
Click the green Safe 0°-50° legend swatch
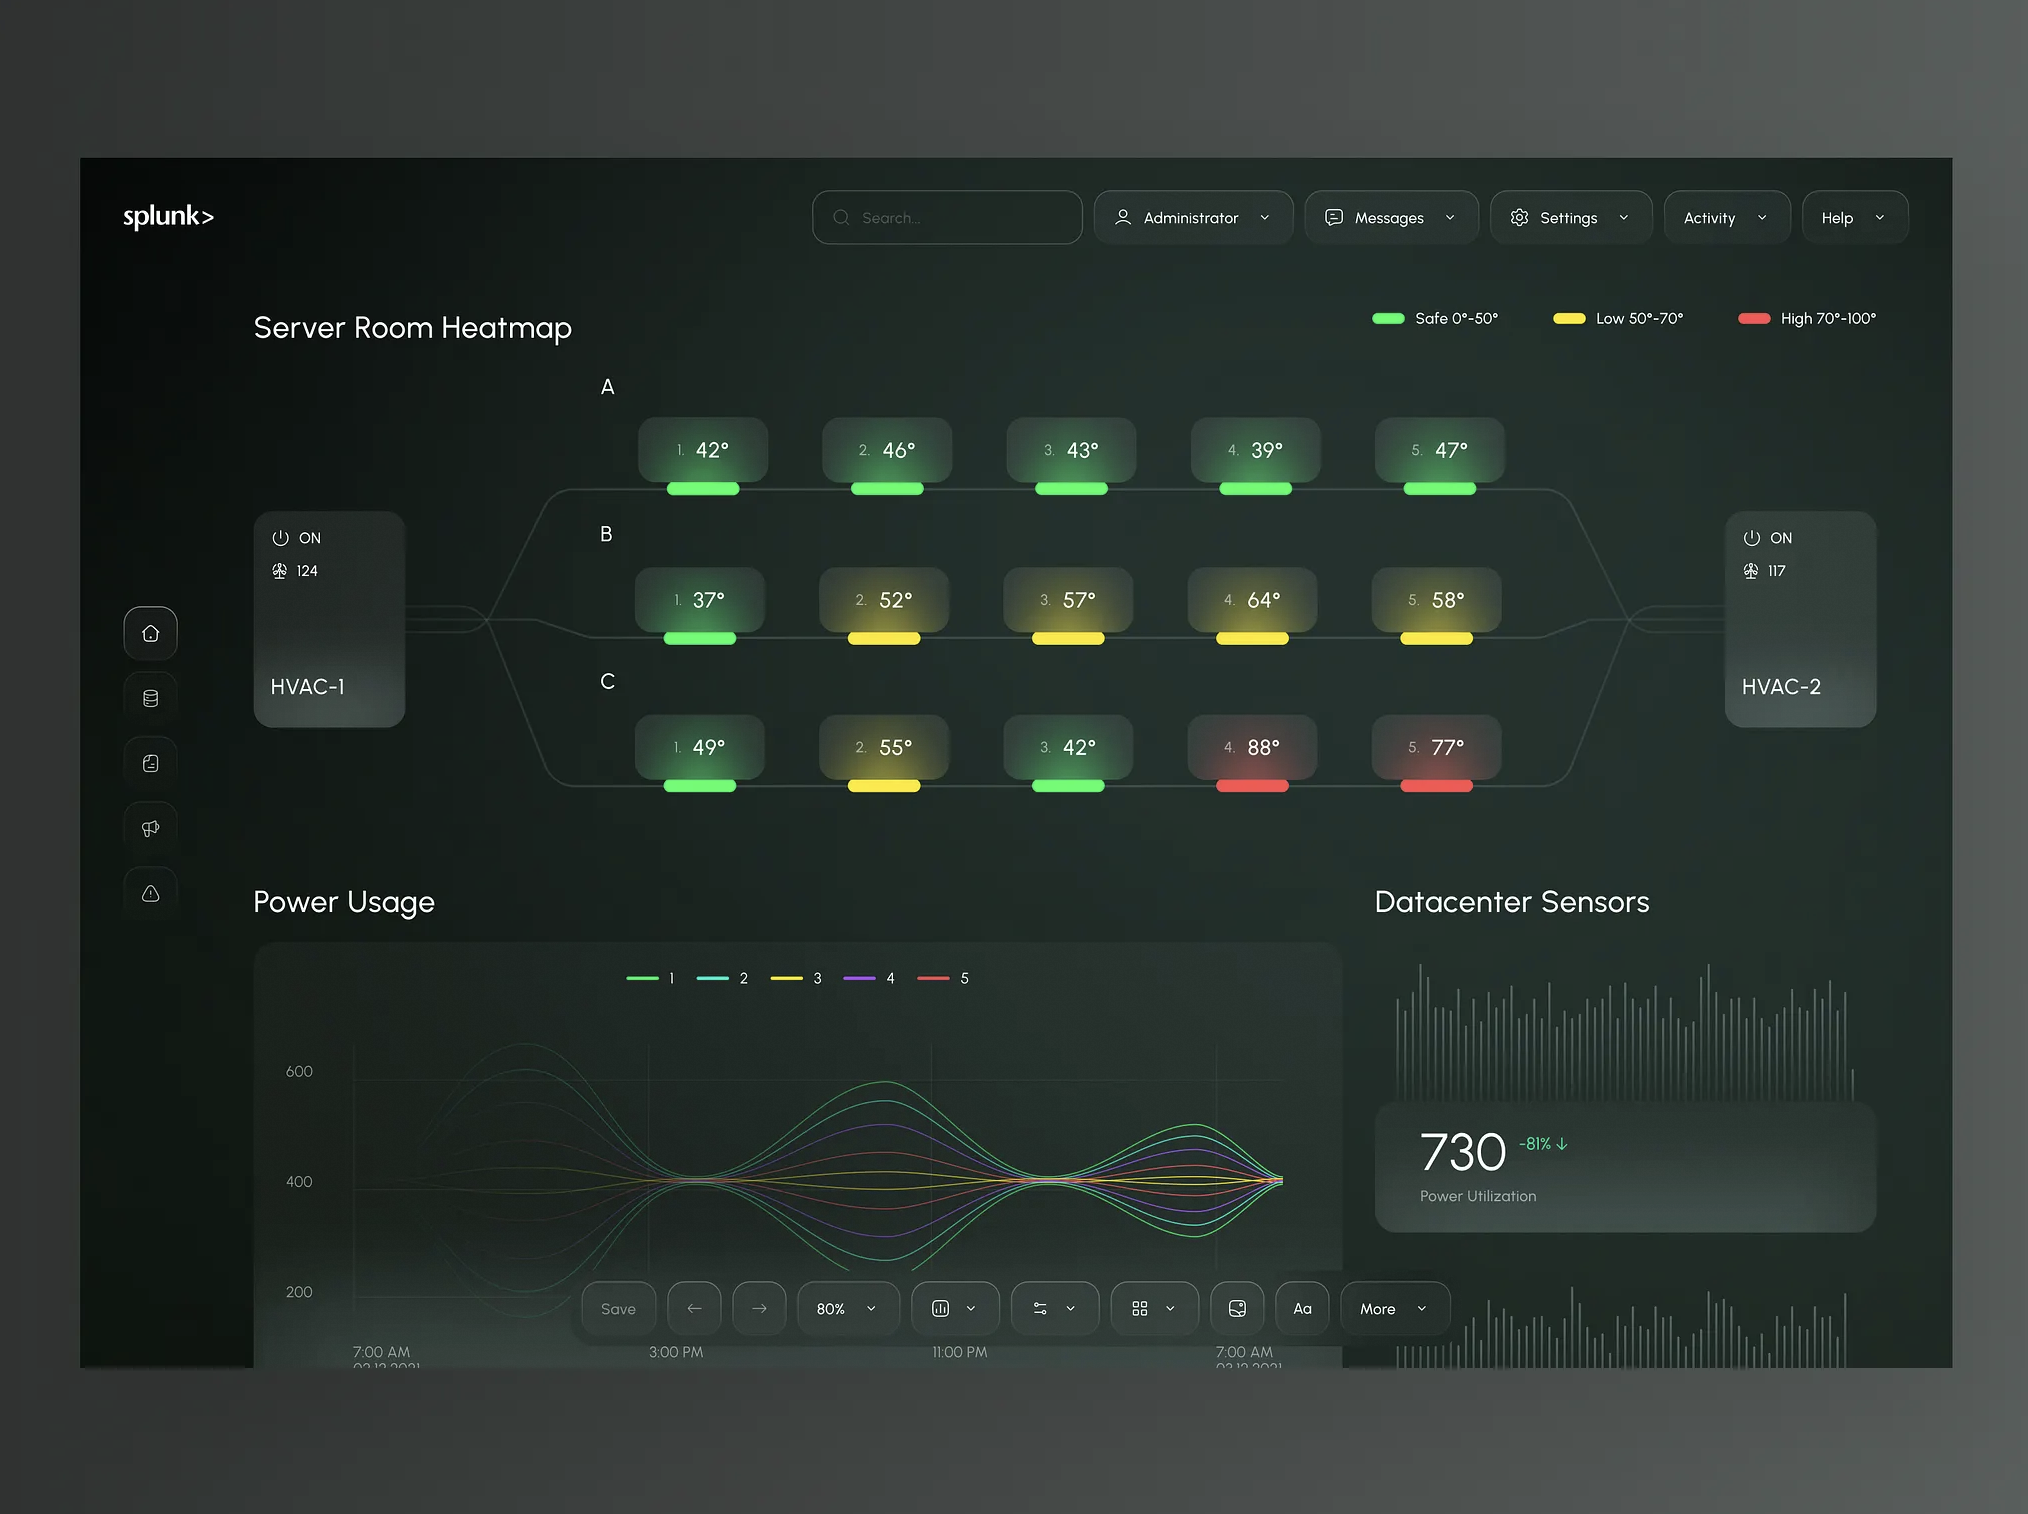[1390, 318]
